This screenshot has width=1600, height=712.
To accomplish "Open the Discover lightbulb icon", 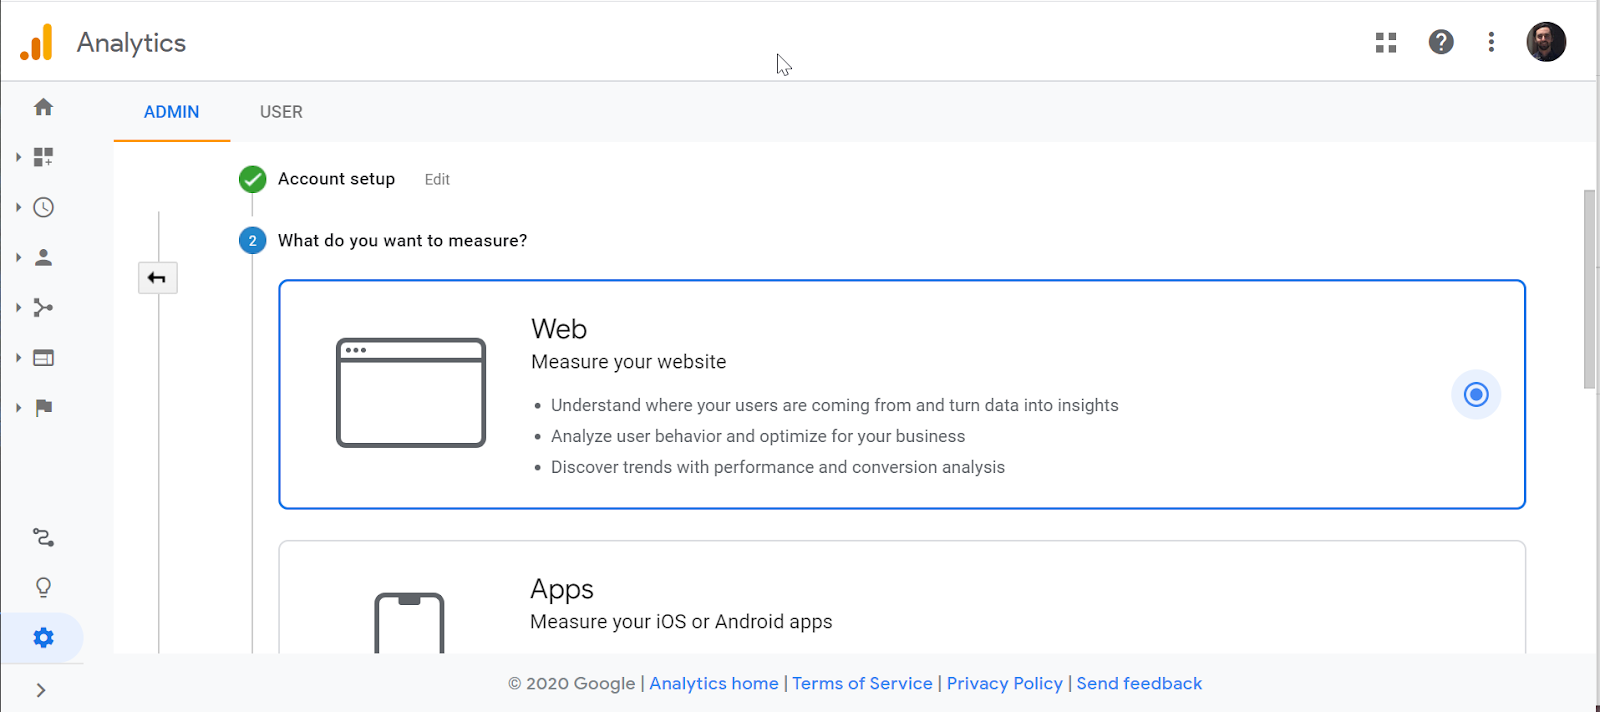I will (43, 587).
